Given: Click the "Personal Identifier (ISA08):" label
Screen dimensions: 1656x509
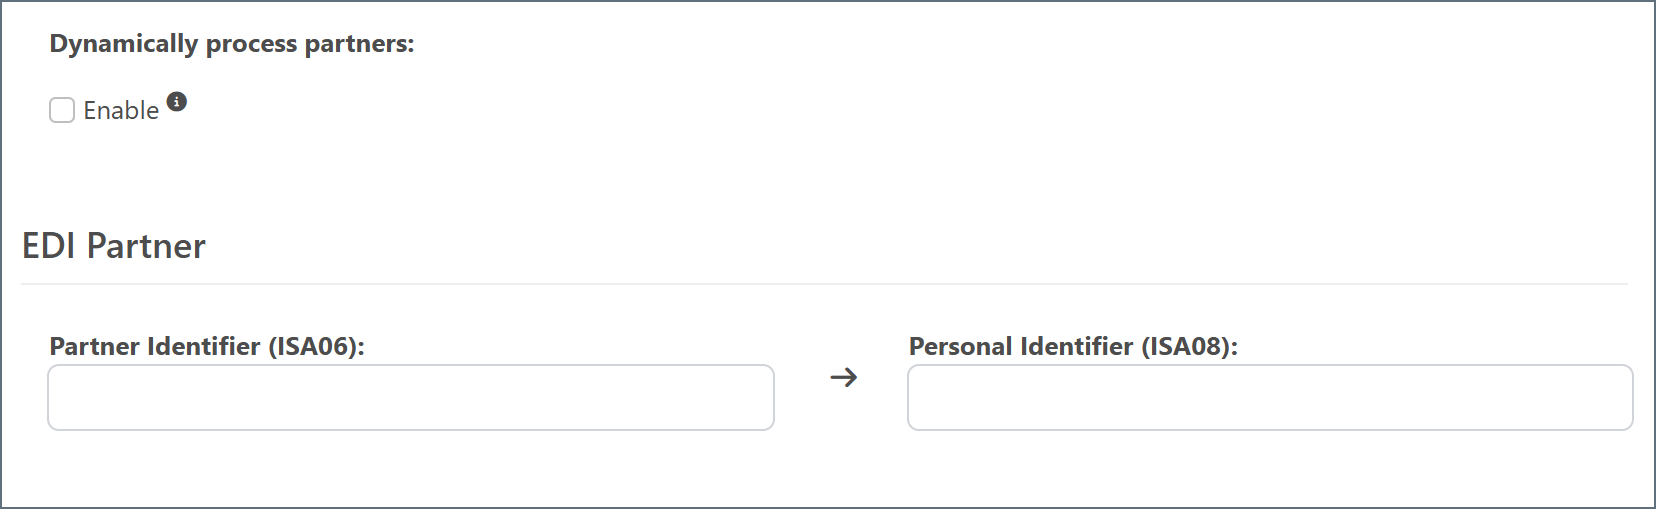Looking at the screenshot, I should tap(1073, 346).
